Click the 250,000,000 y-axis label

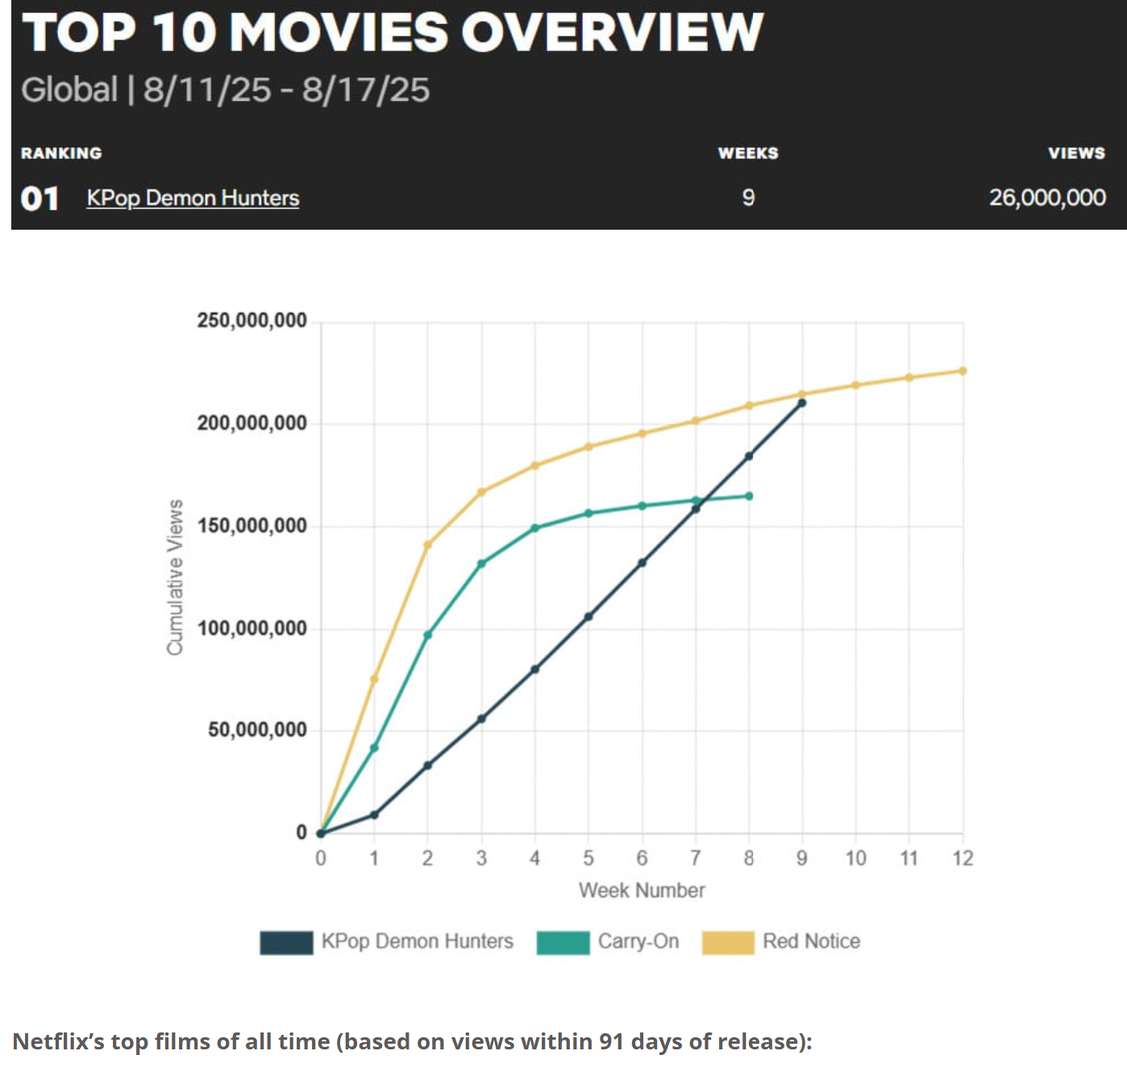click(252, 320)
